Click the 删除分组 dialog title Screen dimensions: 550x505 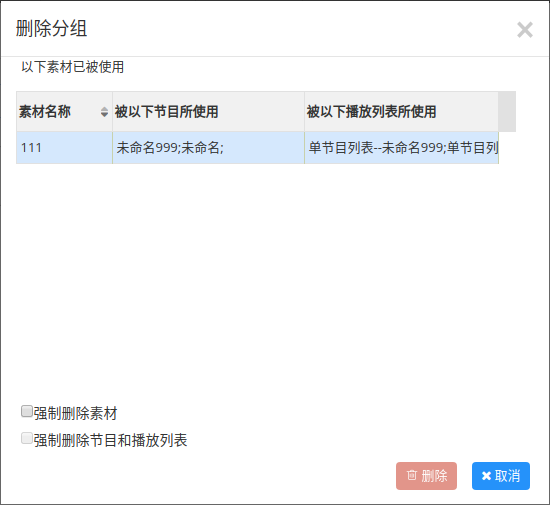[52, 29]
